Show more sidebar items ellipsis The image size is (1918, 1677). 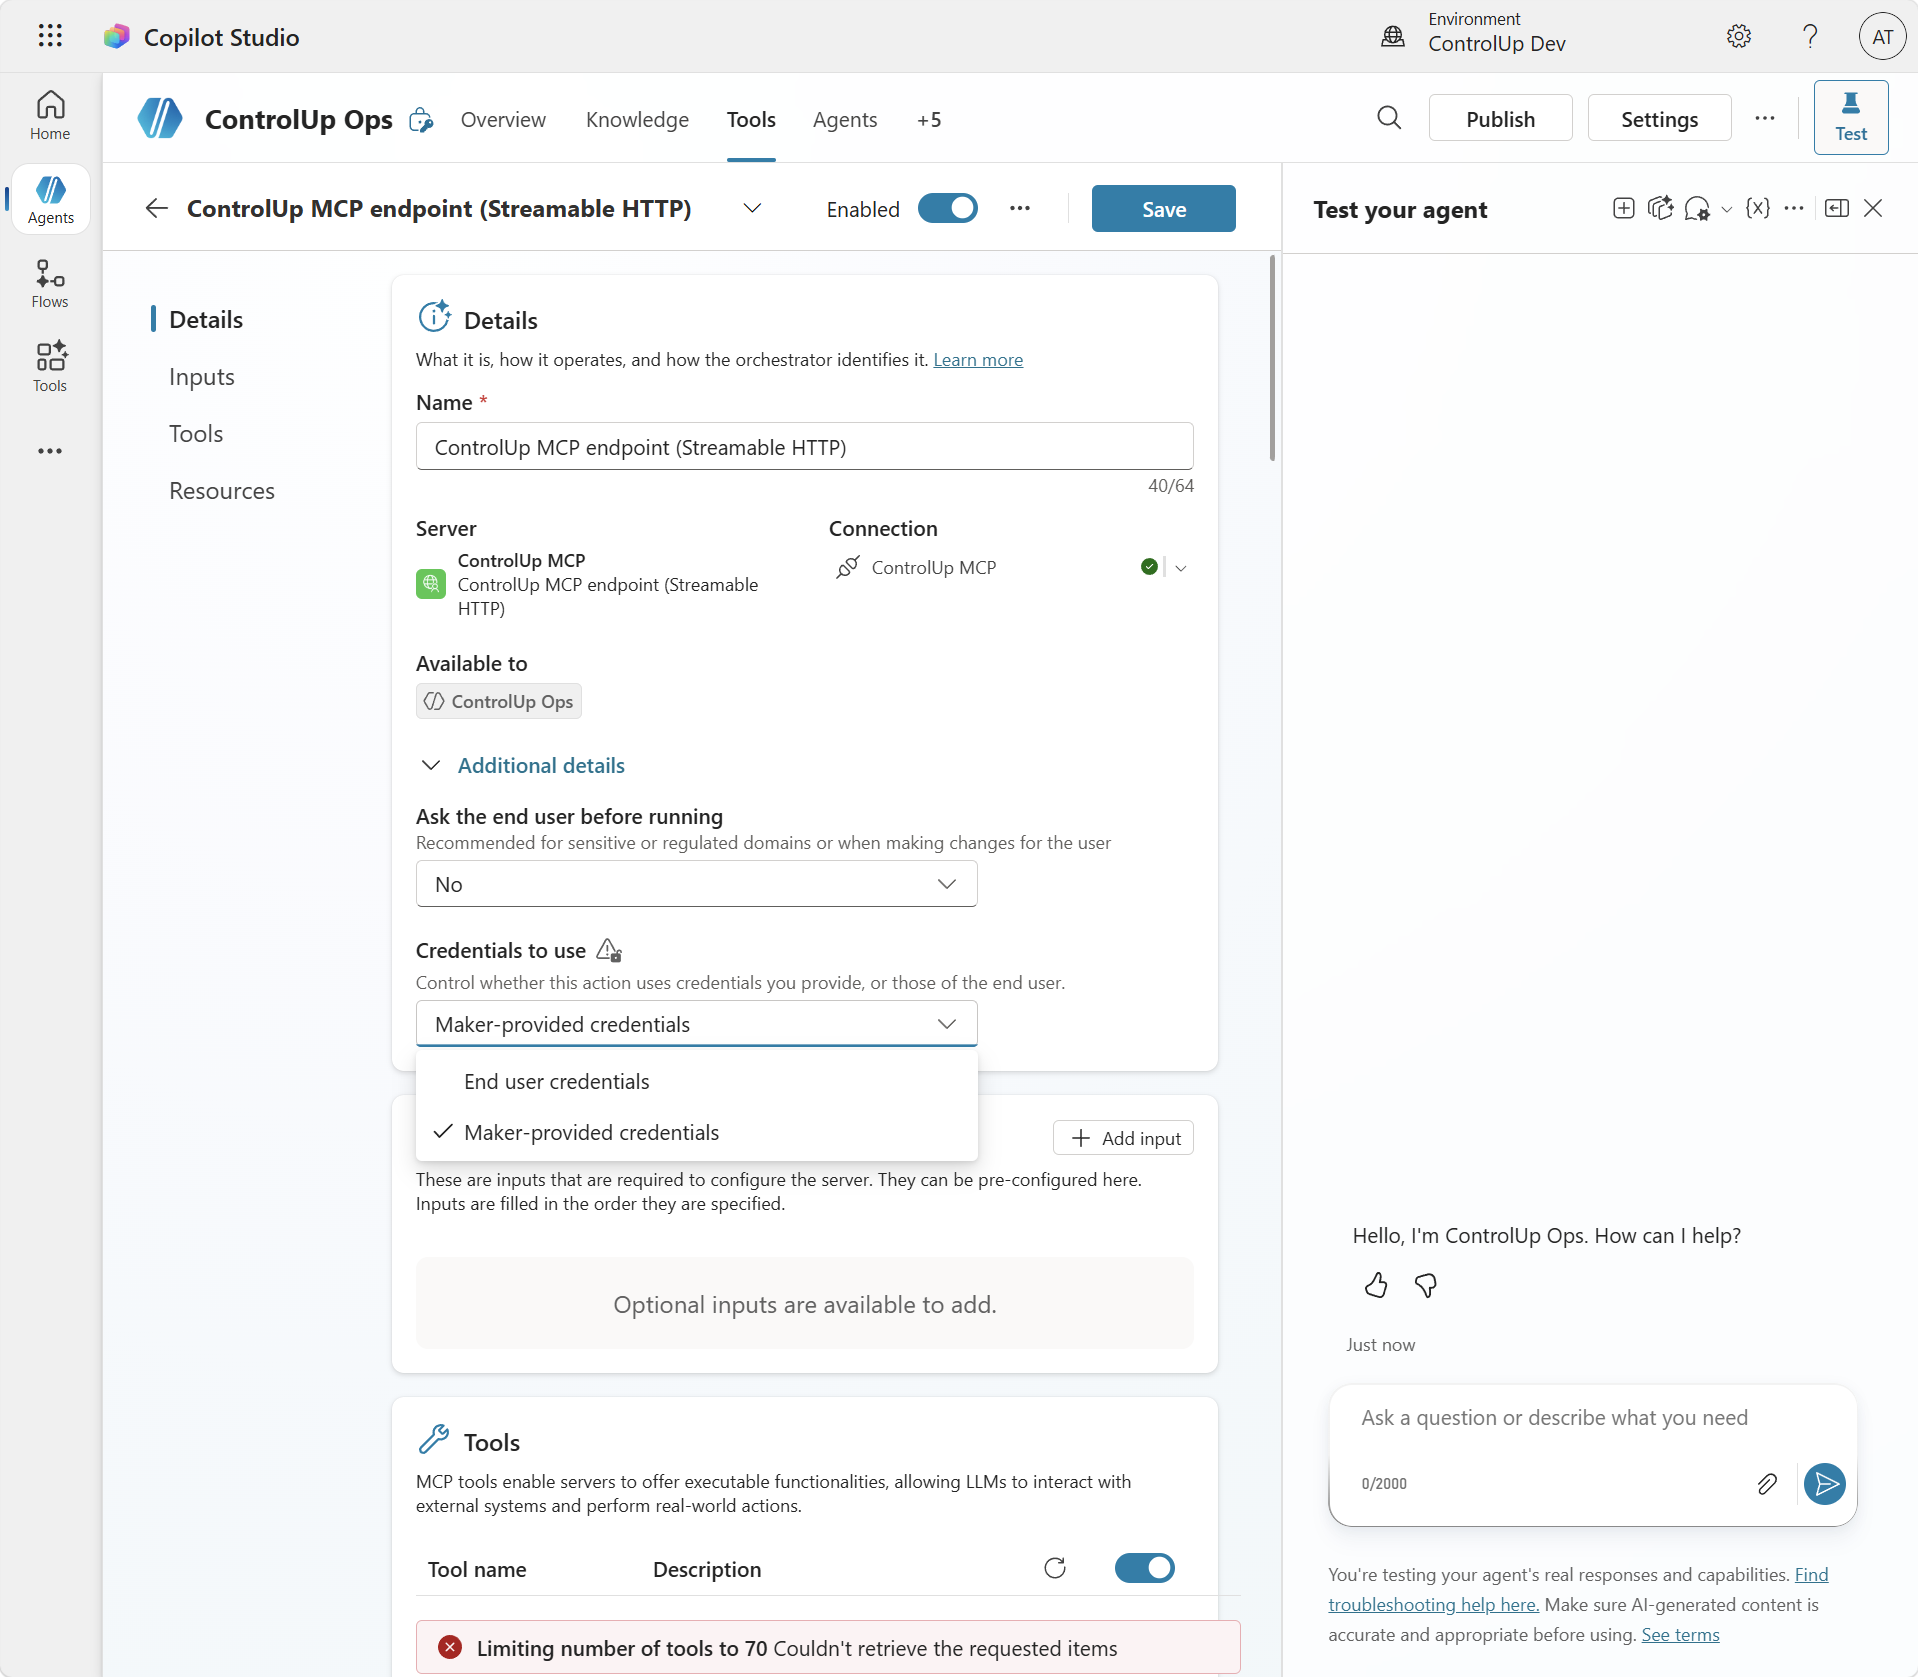(x=50, y=451)
